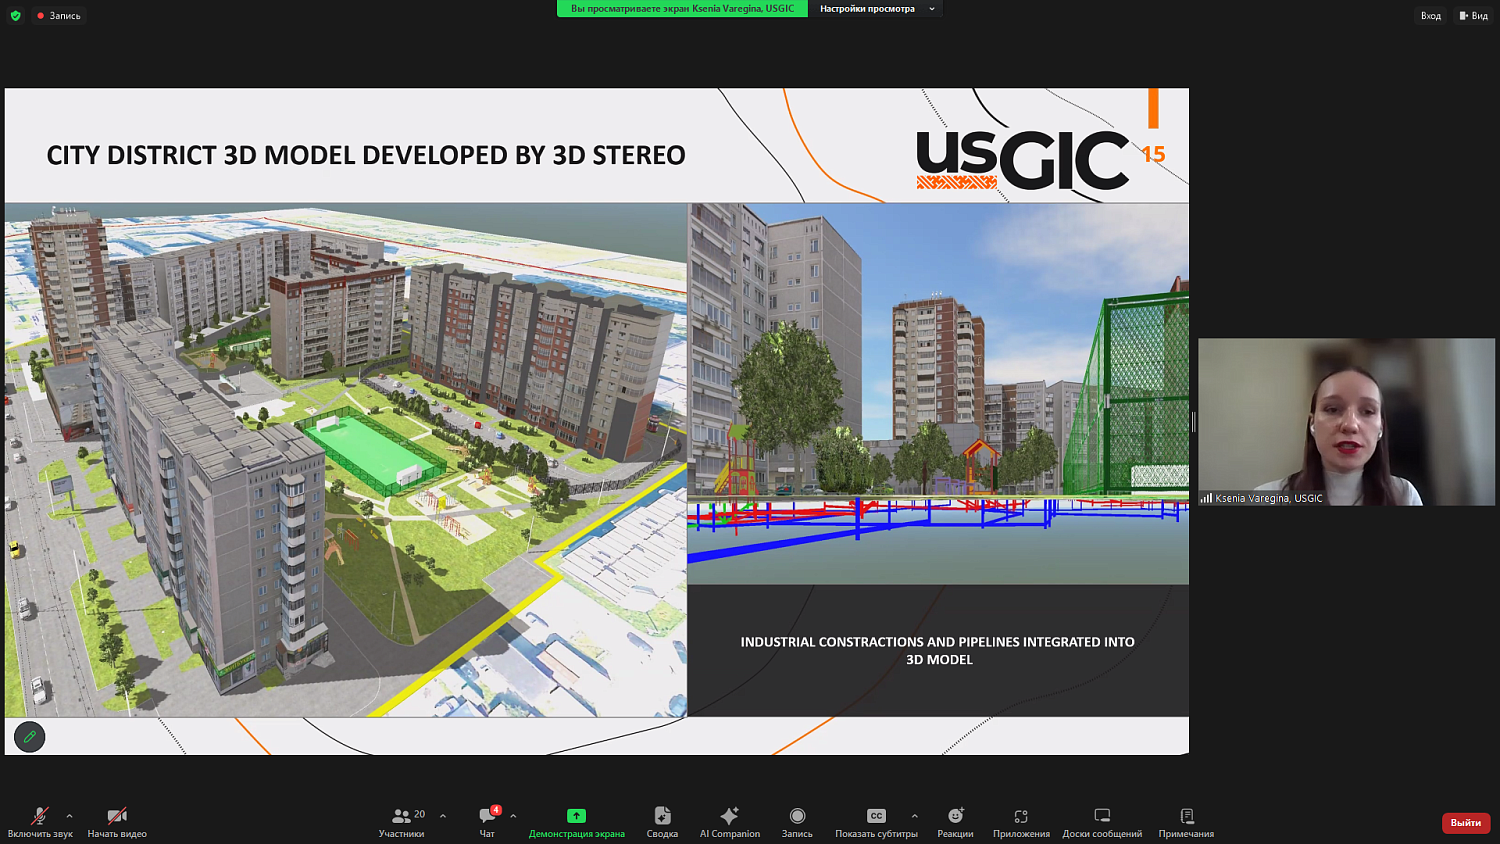Open the Вид view menu
The image size is (1500, 844).
[1473, 15]
